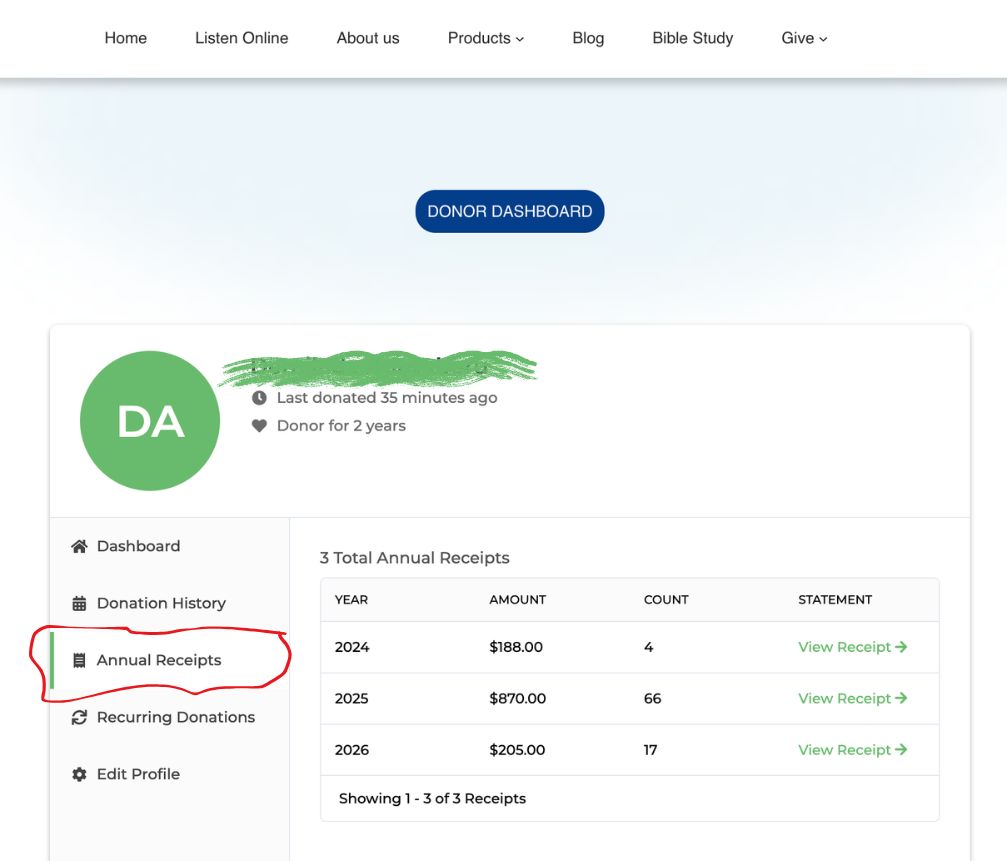The height and width of the screenshot is (861, 1007).
Task: Switch to Recurring Donations tab
Action: (176, 717)
